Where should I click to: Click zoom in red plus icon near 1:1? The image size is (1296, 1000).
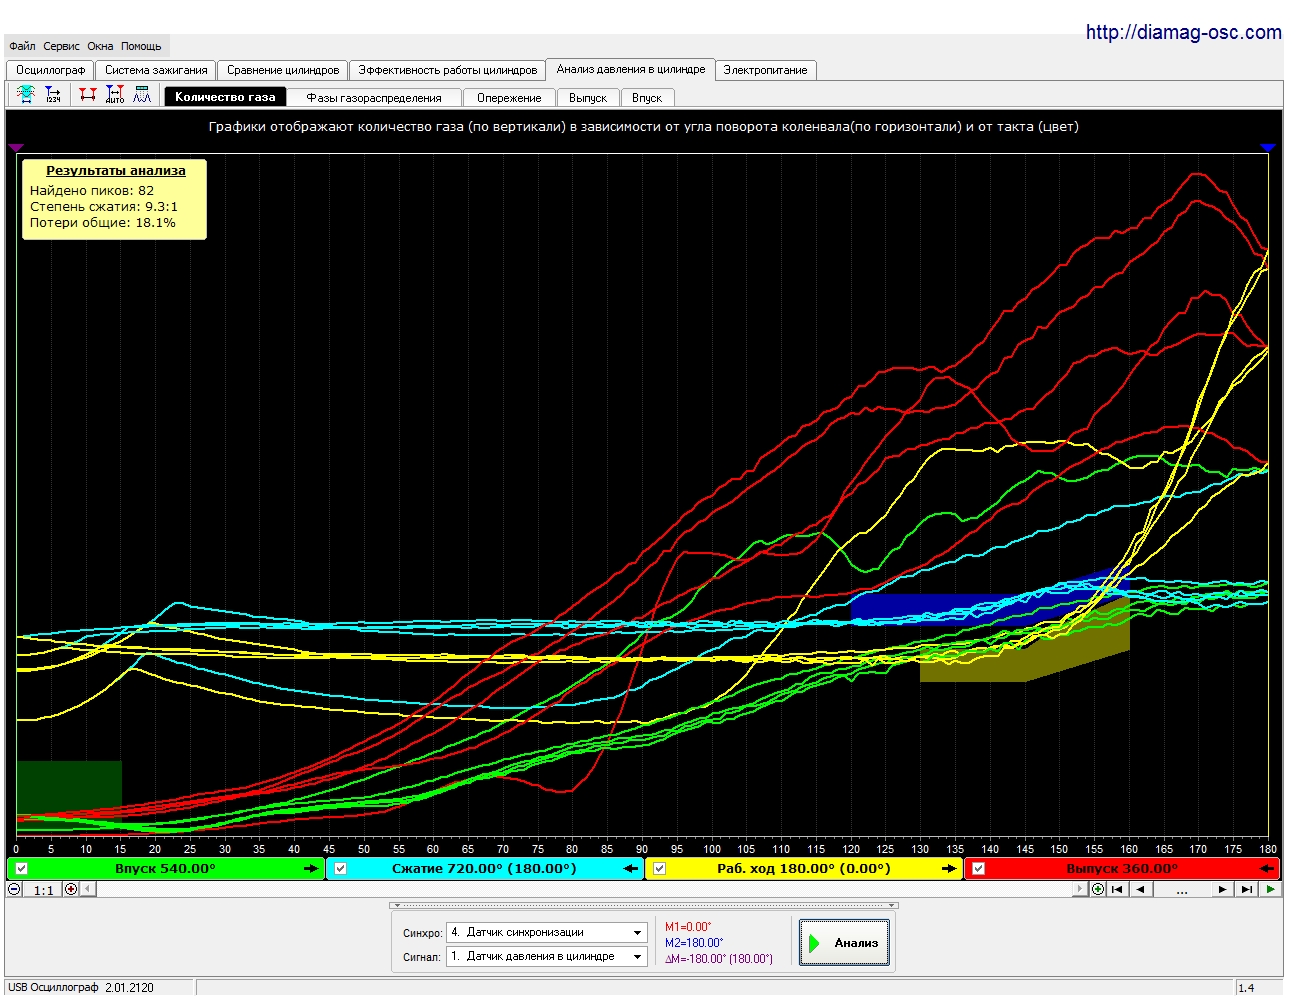(x=71, y=889)
